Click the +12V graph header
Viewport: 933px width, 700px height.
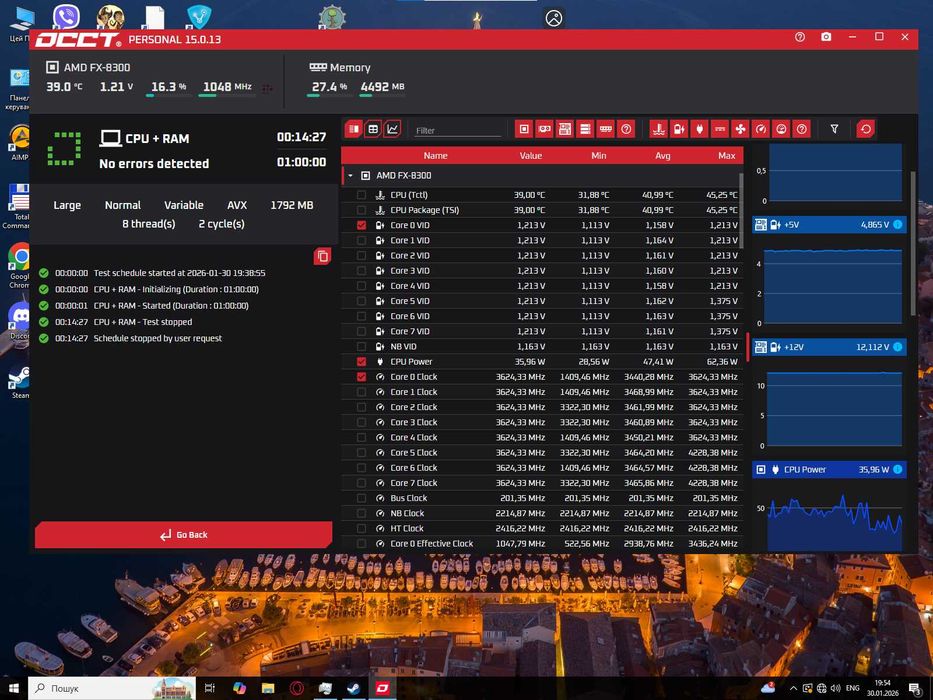(829, 347)
